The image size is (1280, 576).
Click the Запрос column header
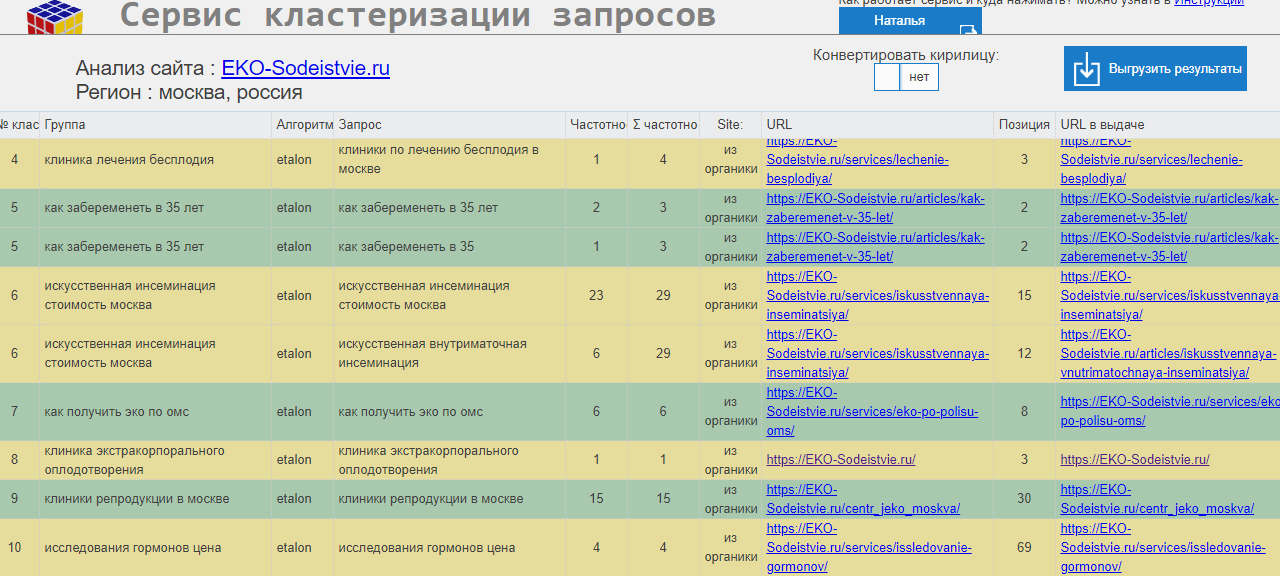coord(449,125)
